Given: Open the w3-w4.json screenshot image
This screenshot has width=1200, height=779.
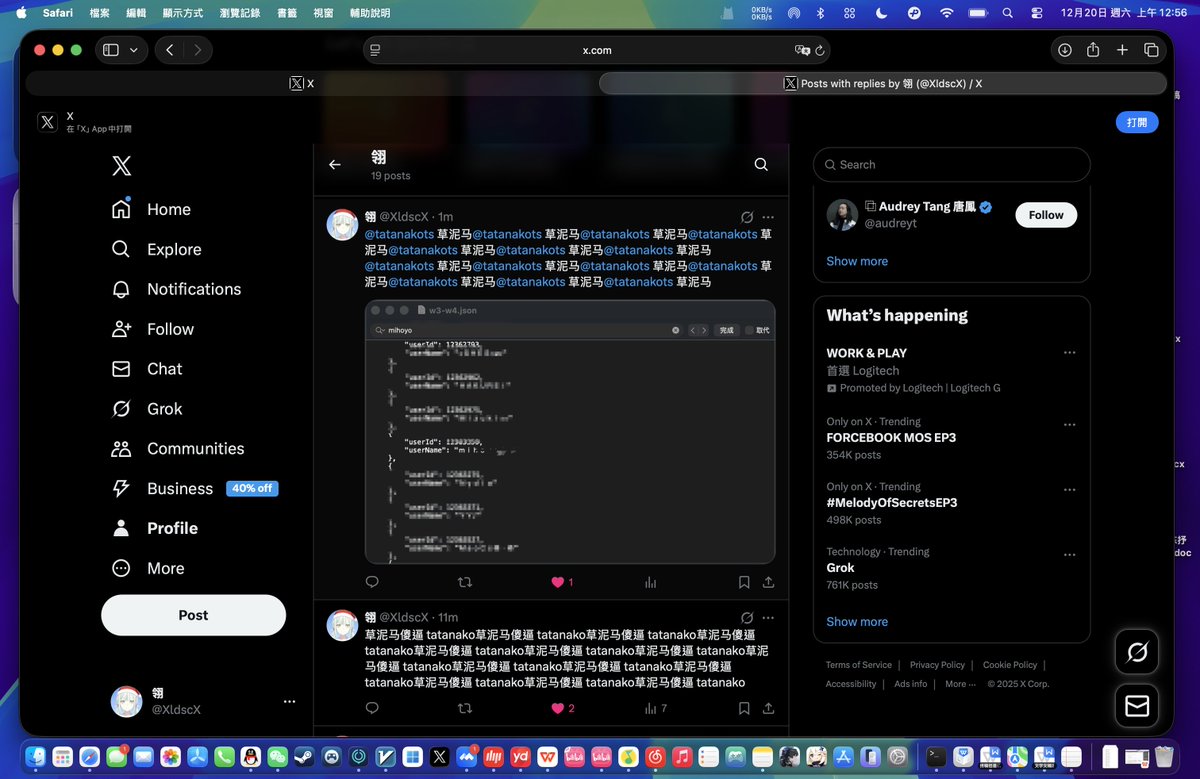Looking at the screenshot, I should click(x=570, y=432).
